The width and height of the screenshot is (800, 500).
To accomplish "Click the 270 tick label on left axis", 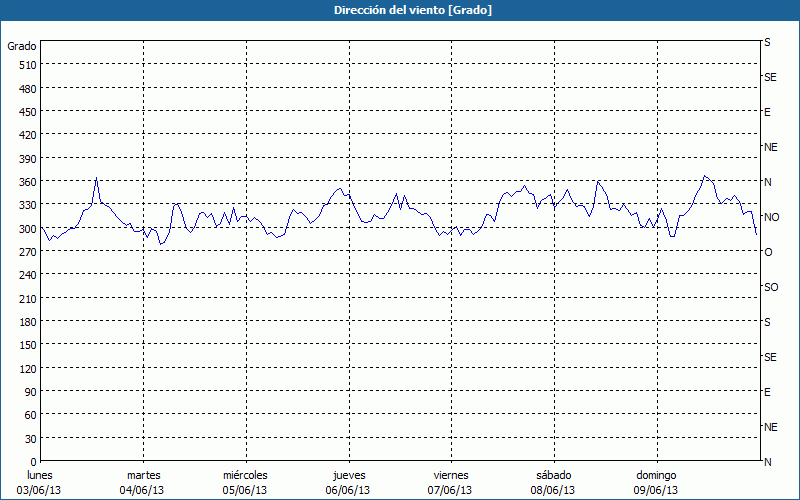I will [x=27, y=252].
